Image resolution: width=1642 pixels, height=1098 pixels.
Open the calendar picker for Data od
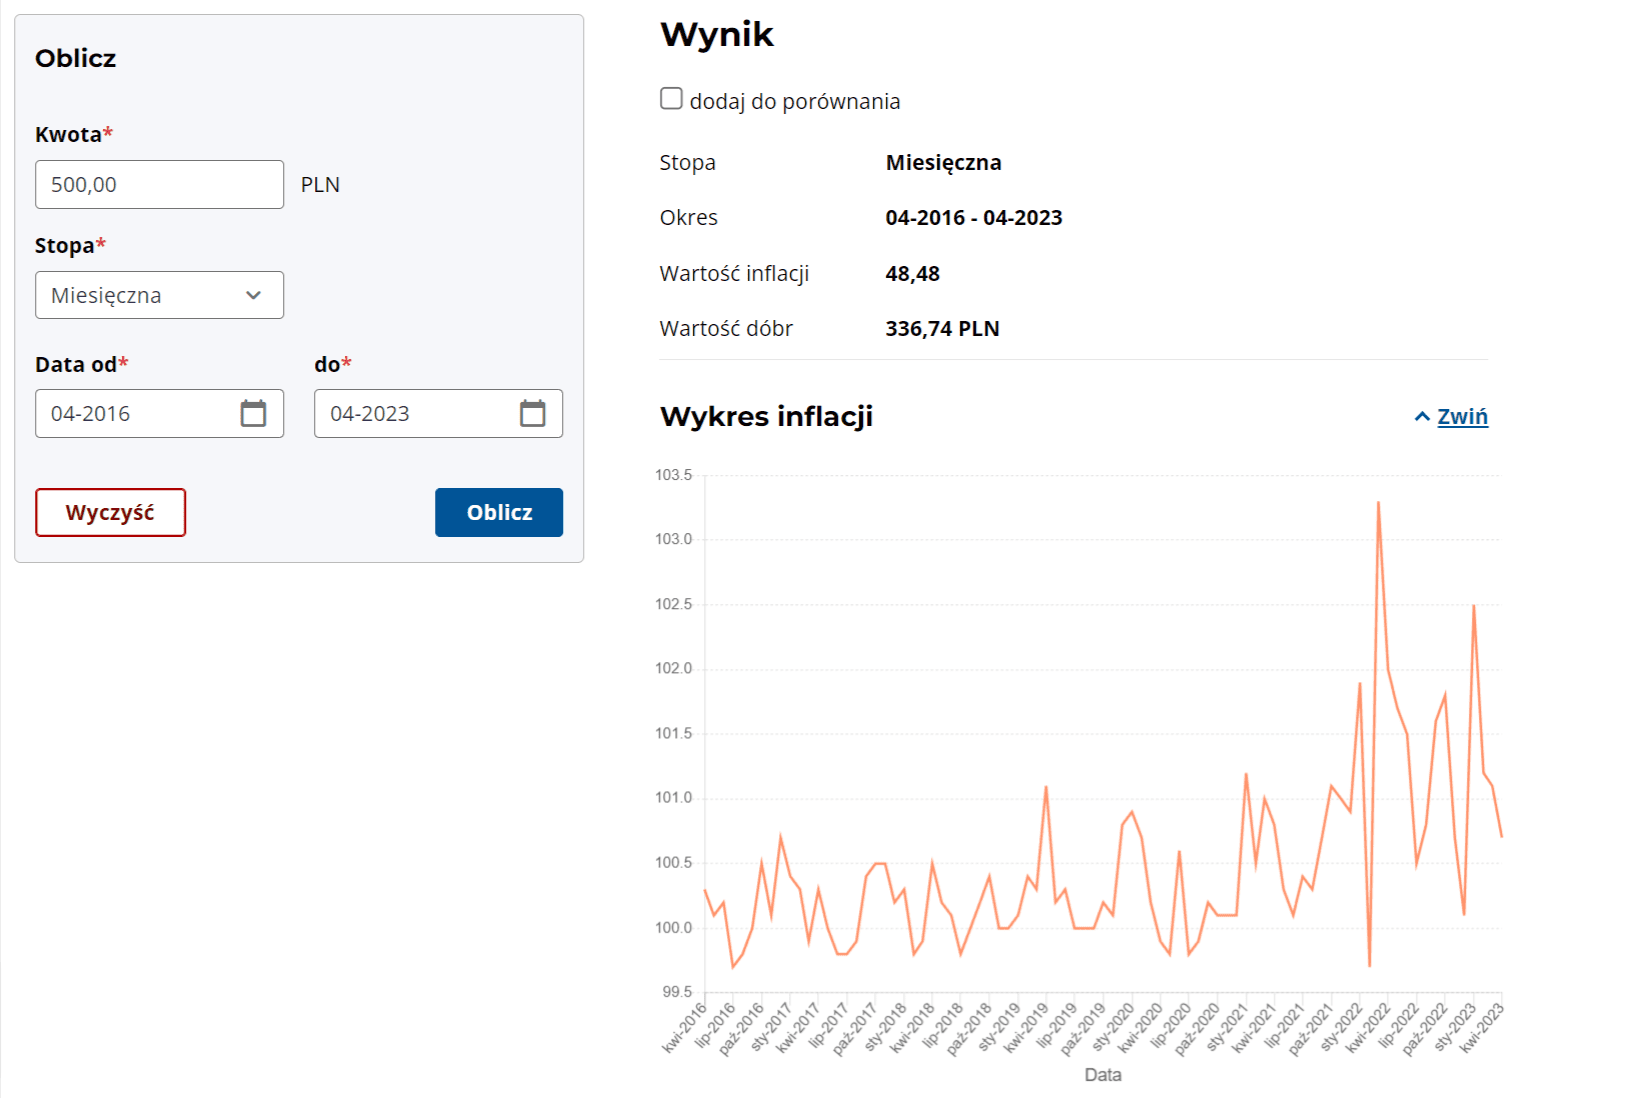coord(253,413)
